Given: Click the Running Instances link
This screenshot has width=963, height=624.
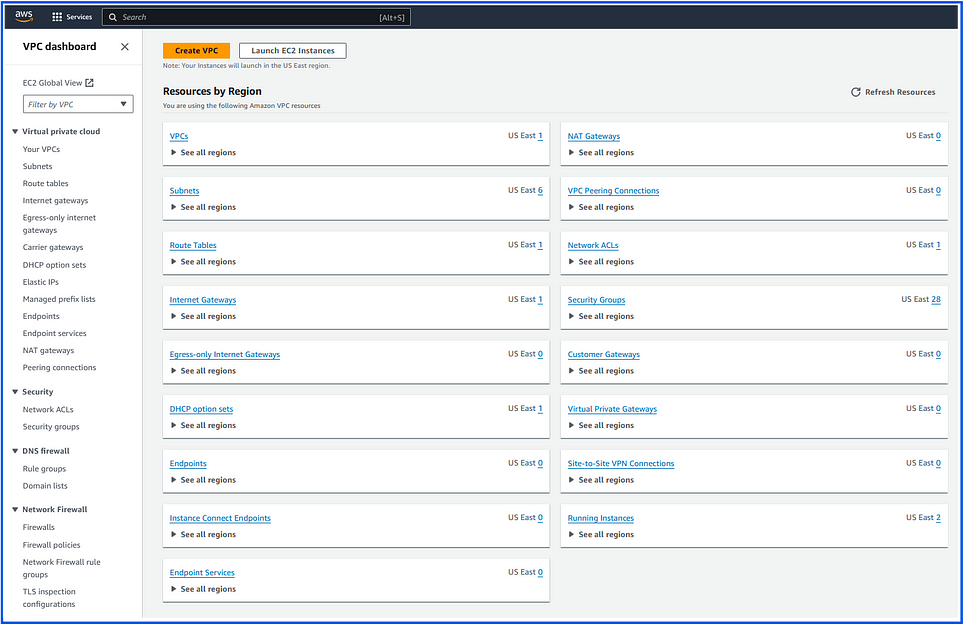Looking at the screenshot, I should point(601,518).
